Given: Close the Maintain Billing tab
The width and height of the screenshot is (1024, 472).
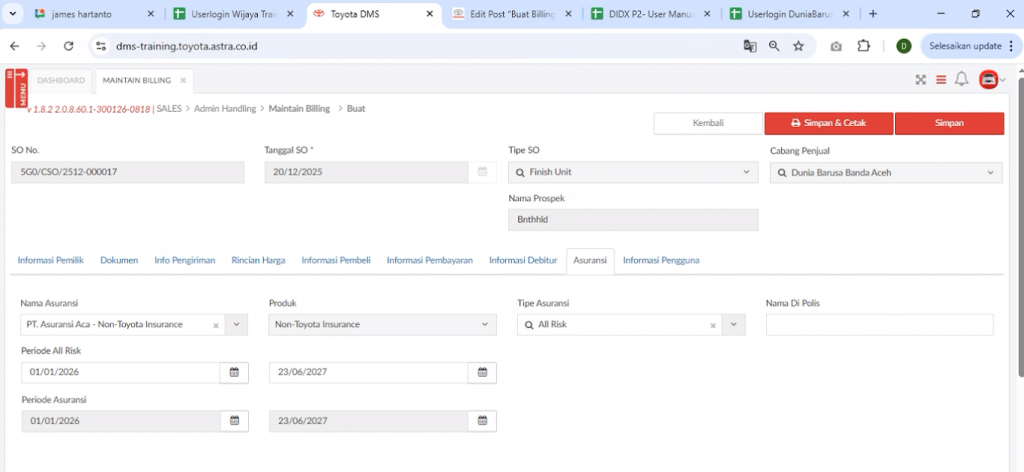Looking at the screenshot, I should tap(183, 80).
